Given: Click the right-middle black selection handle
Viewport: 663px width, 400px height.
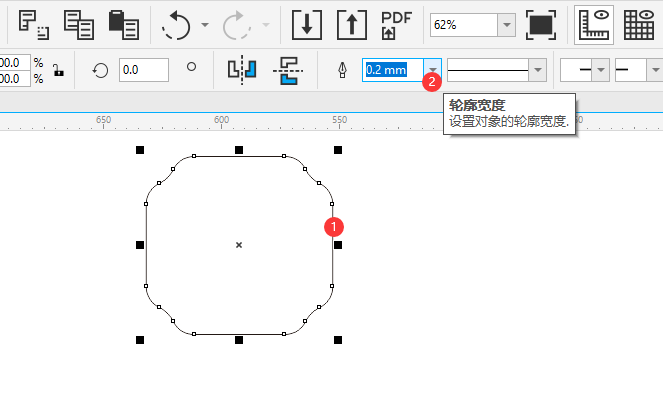Looking at the screenshot, I should pyautogui.click(x=338, y=245).
